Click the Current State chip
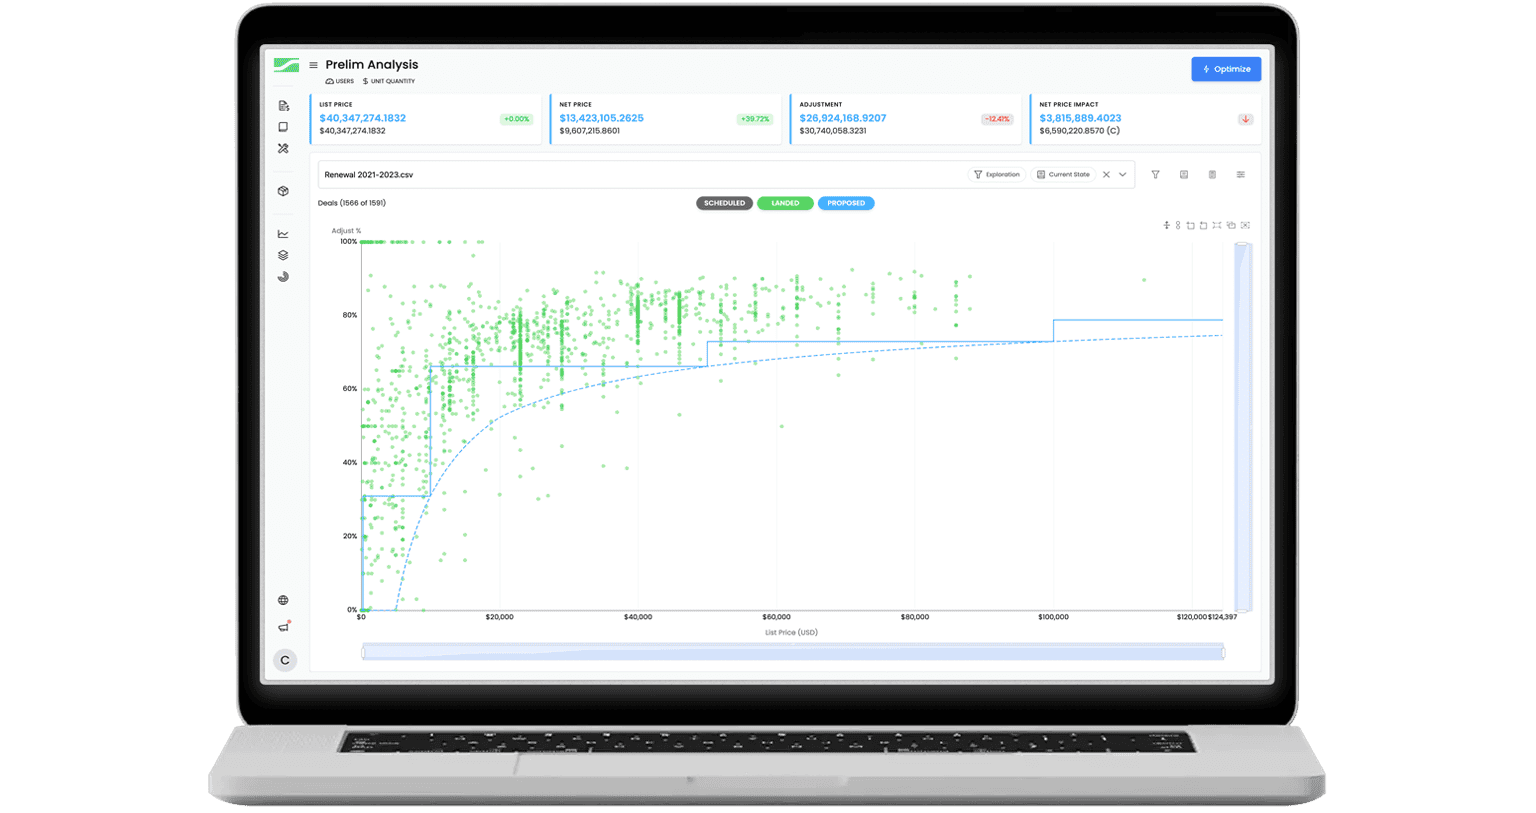Viewport: 1536px width, 813px height. tap(1063, 175)
